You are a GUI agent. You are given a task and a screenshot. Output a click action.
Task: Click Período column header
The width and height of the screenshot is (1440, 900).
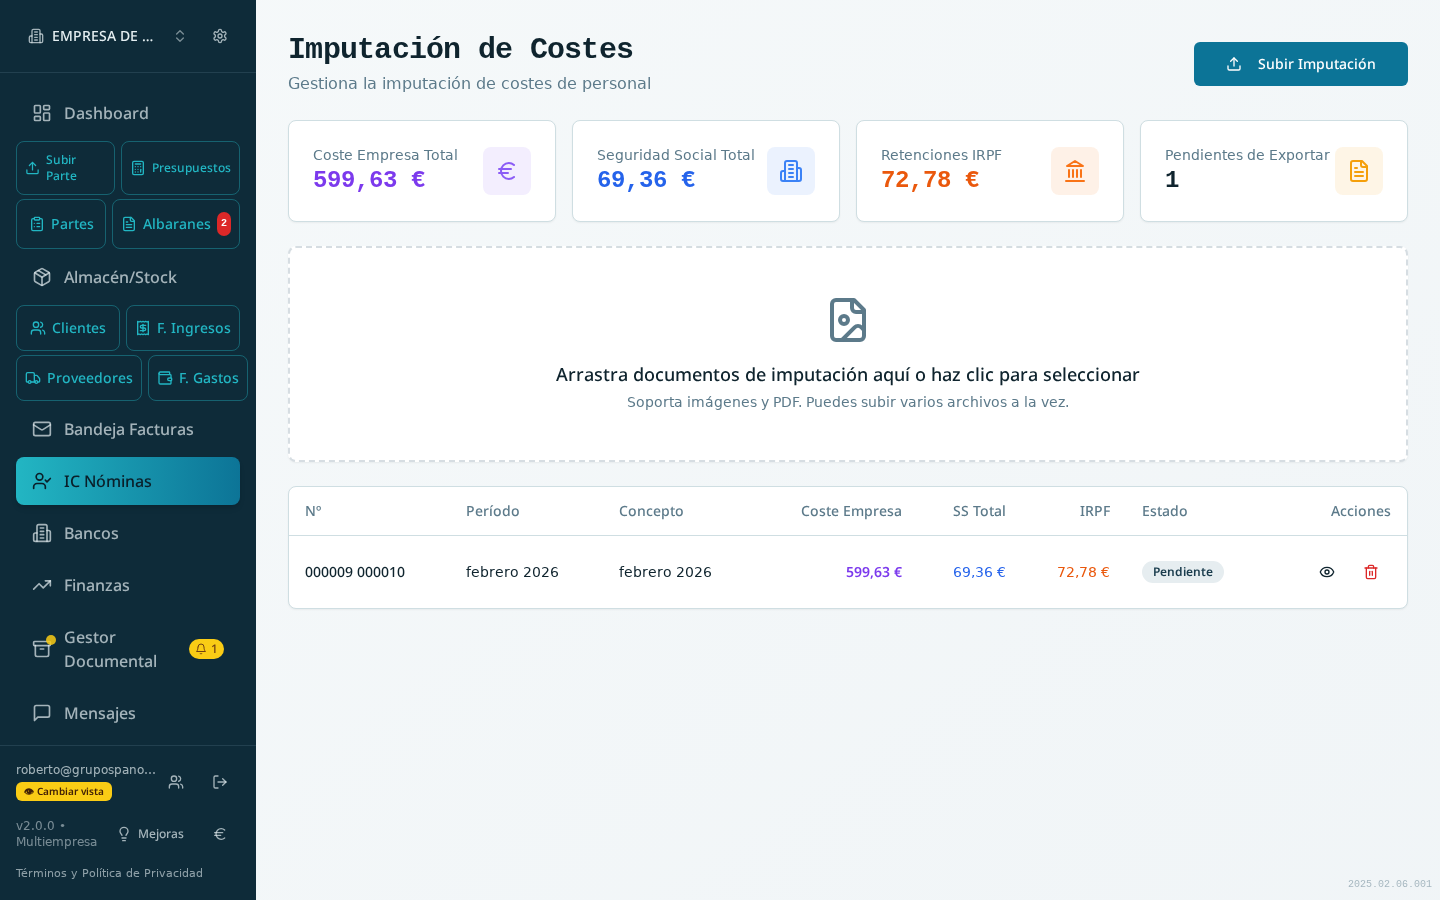coord(493,511)
